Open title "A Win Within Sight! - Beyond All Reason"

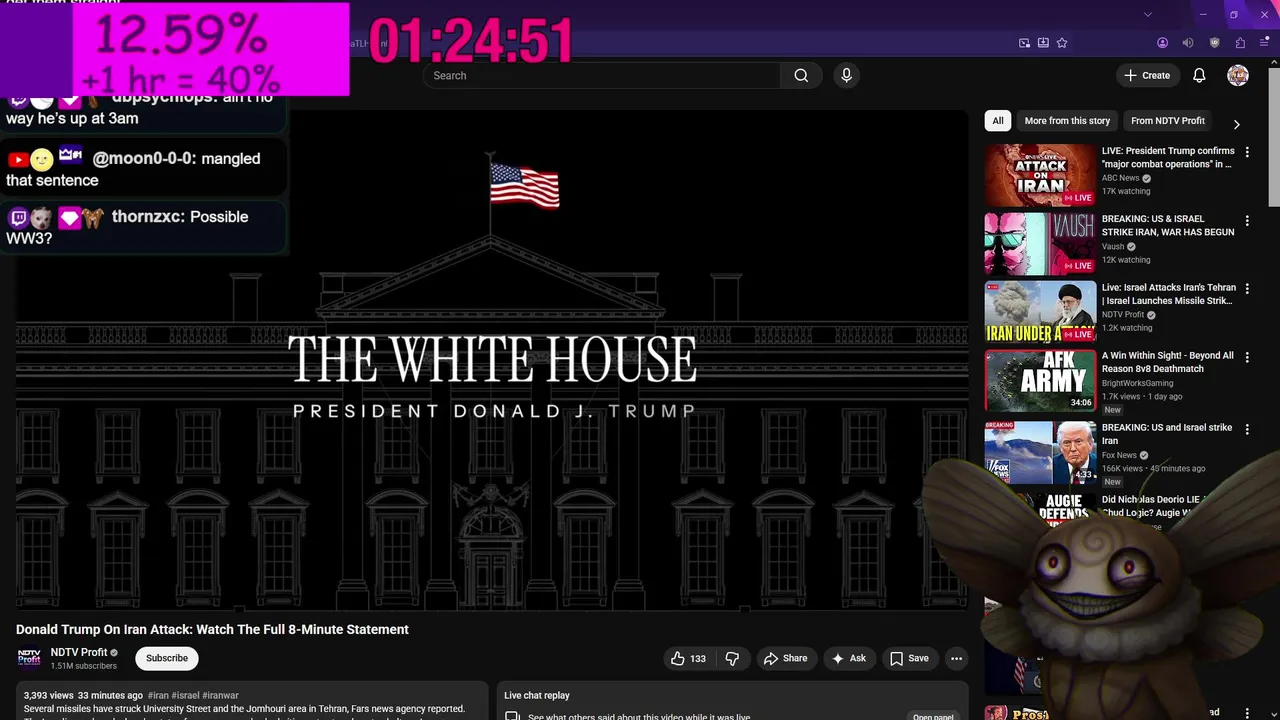tap(1168, 362)
